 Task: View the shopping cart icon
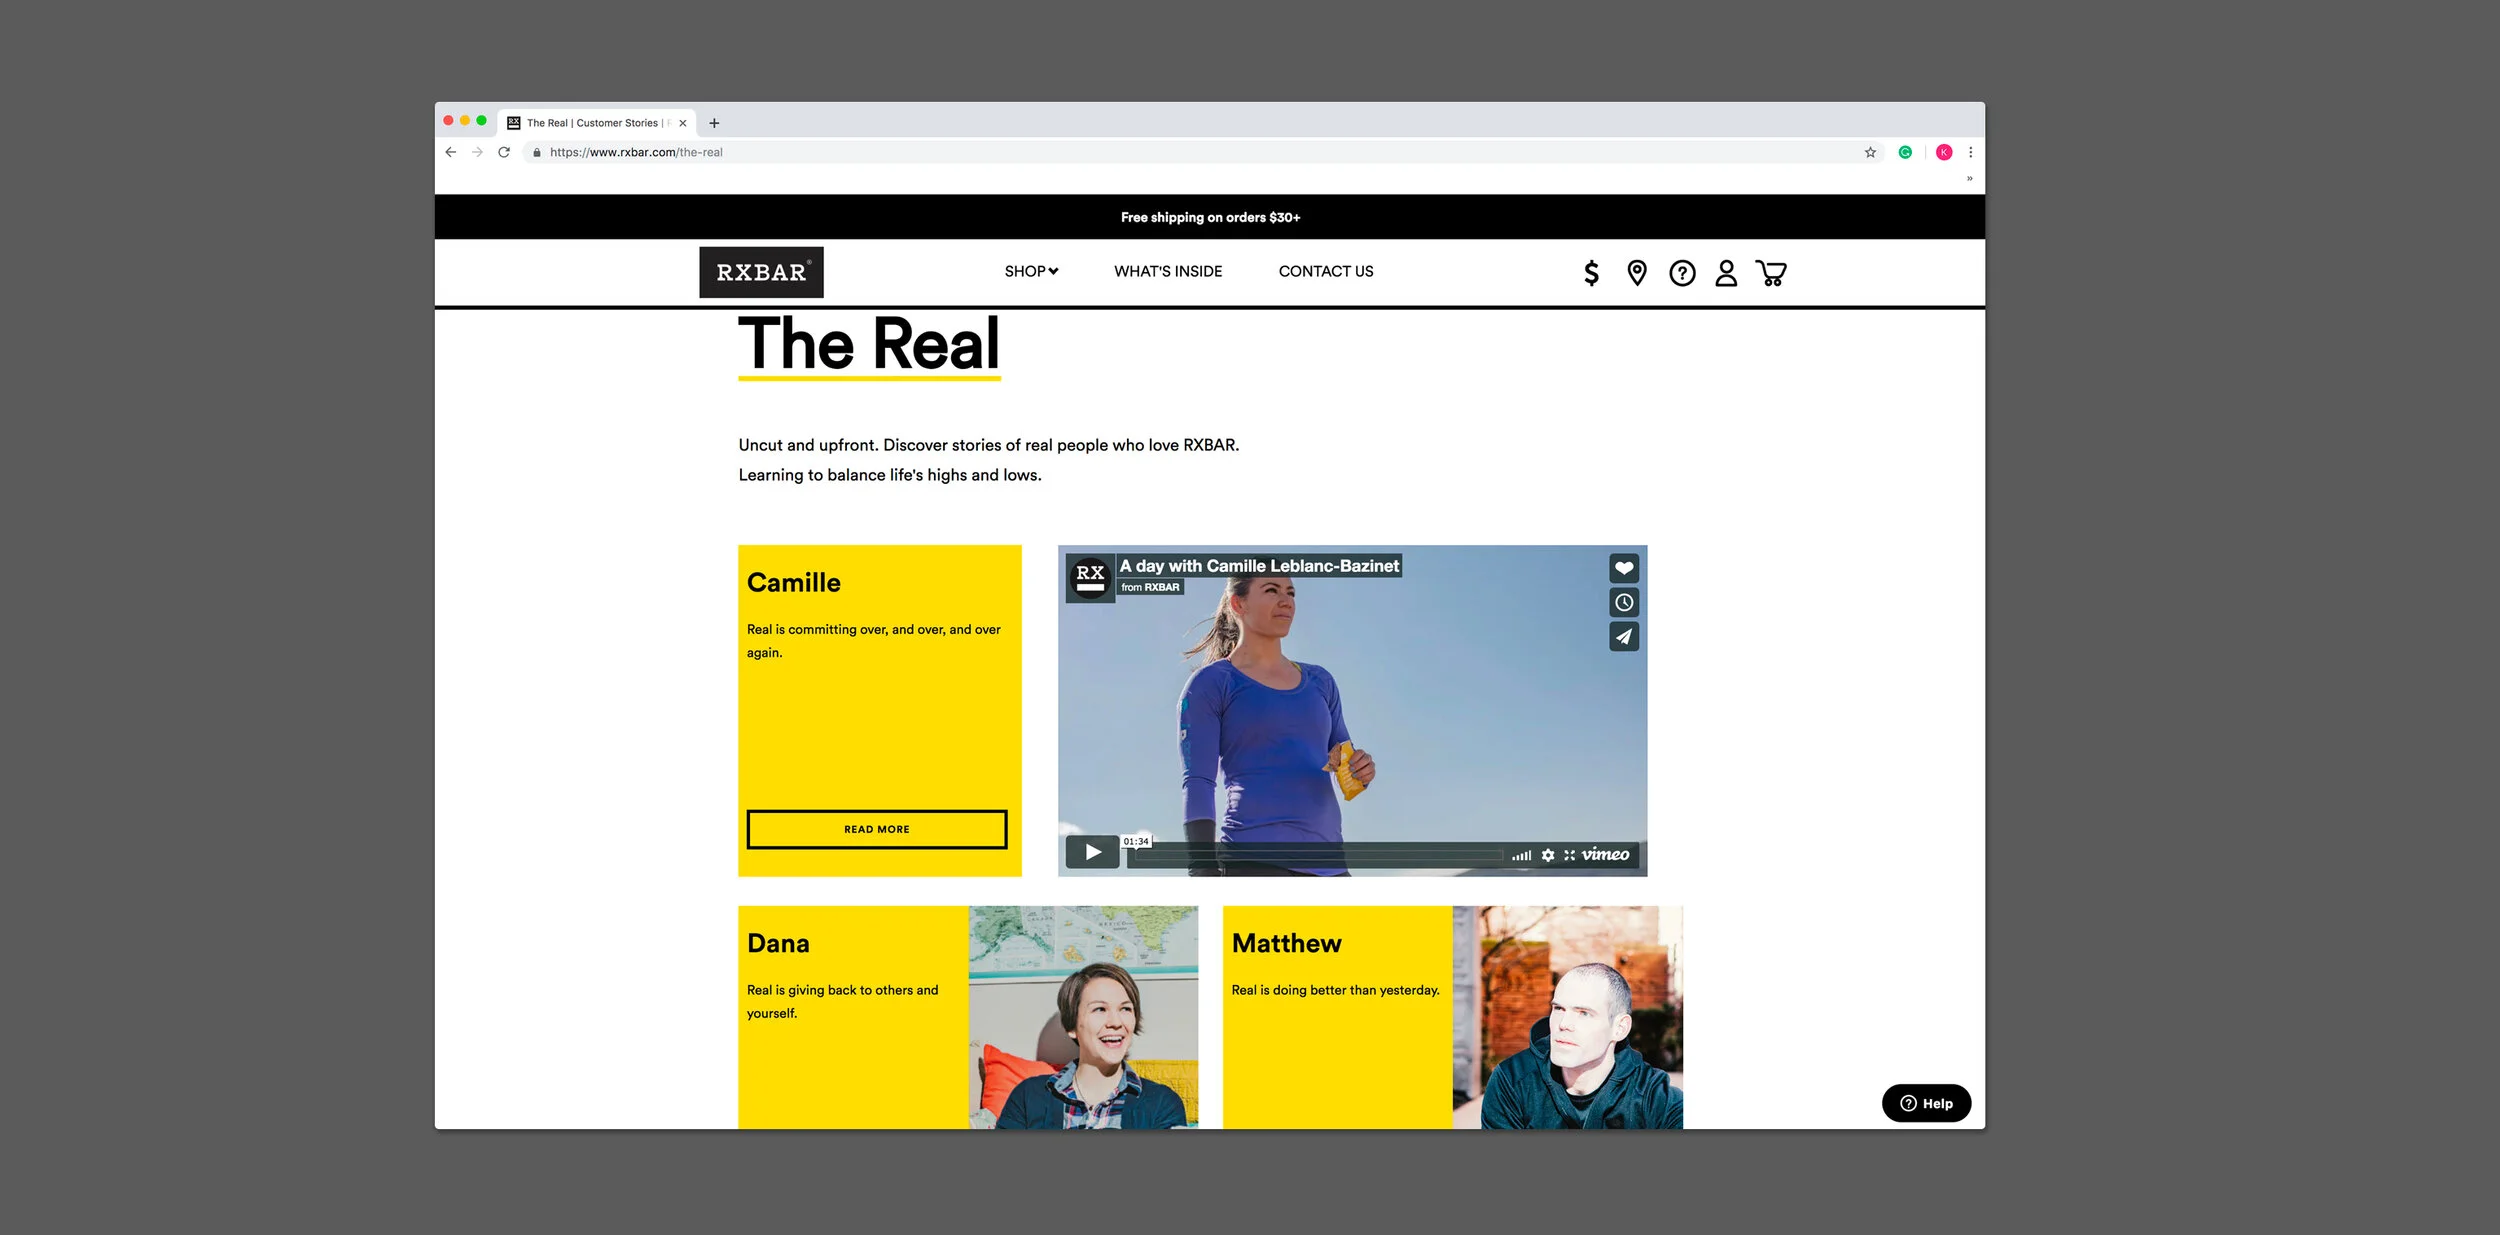point(1771,273)
